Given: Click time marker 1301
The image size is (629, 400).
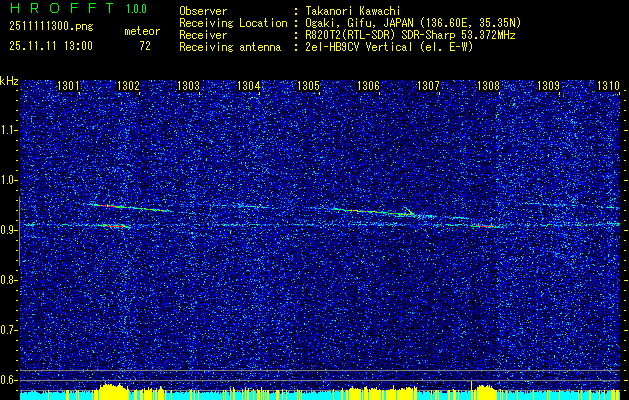Looking at the screenshot, I should coord(68,85).
